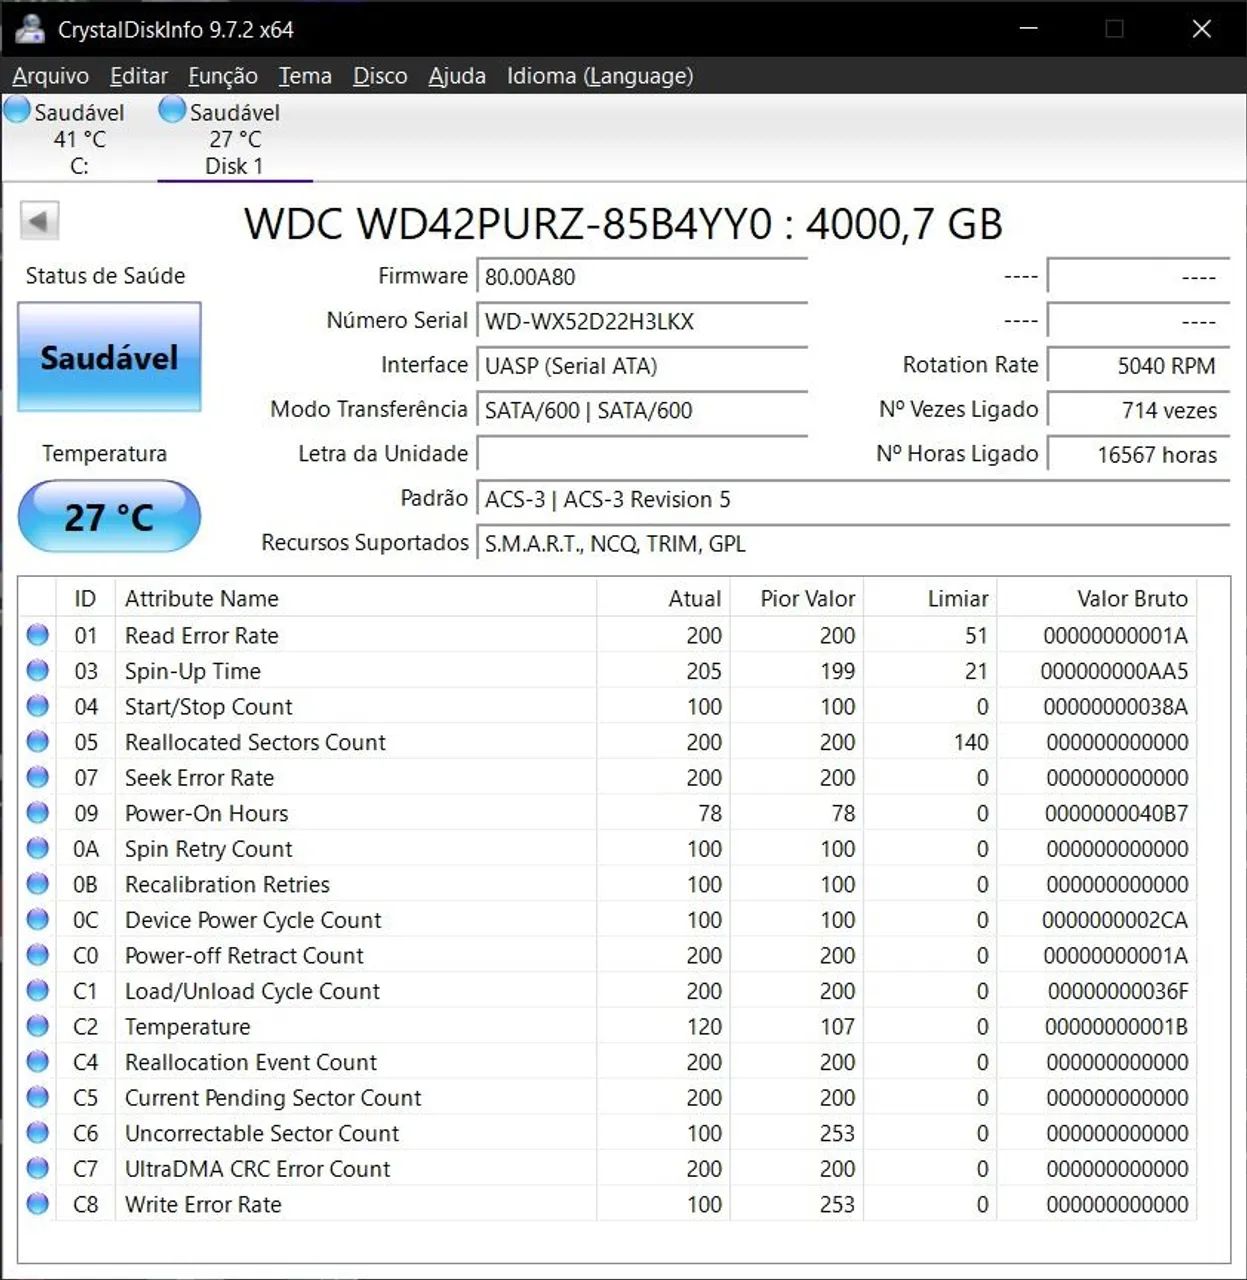The width and height of the screenshot is (1247, 1280).
Task: Select the Power-On Hours attribute name
Action: pyautogui.click(x=206, y=813)
